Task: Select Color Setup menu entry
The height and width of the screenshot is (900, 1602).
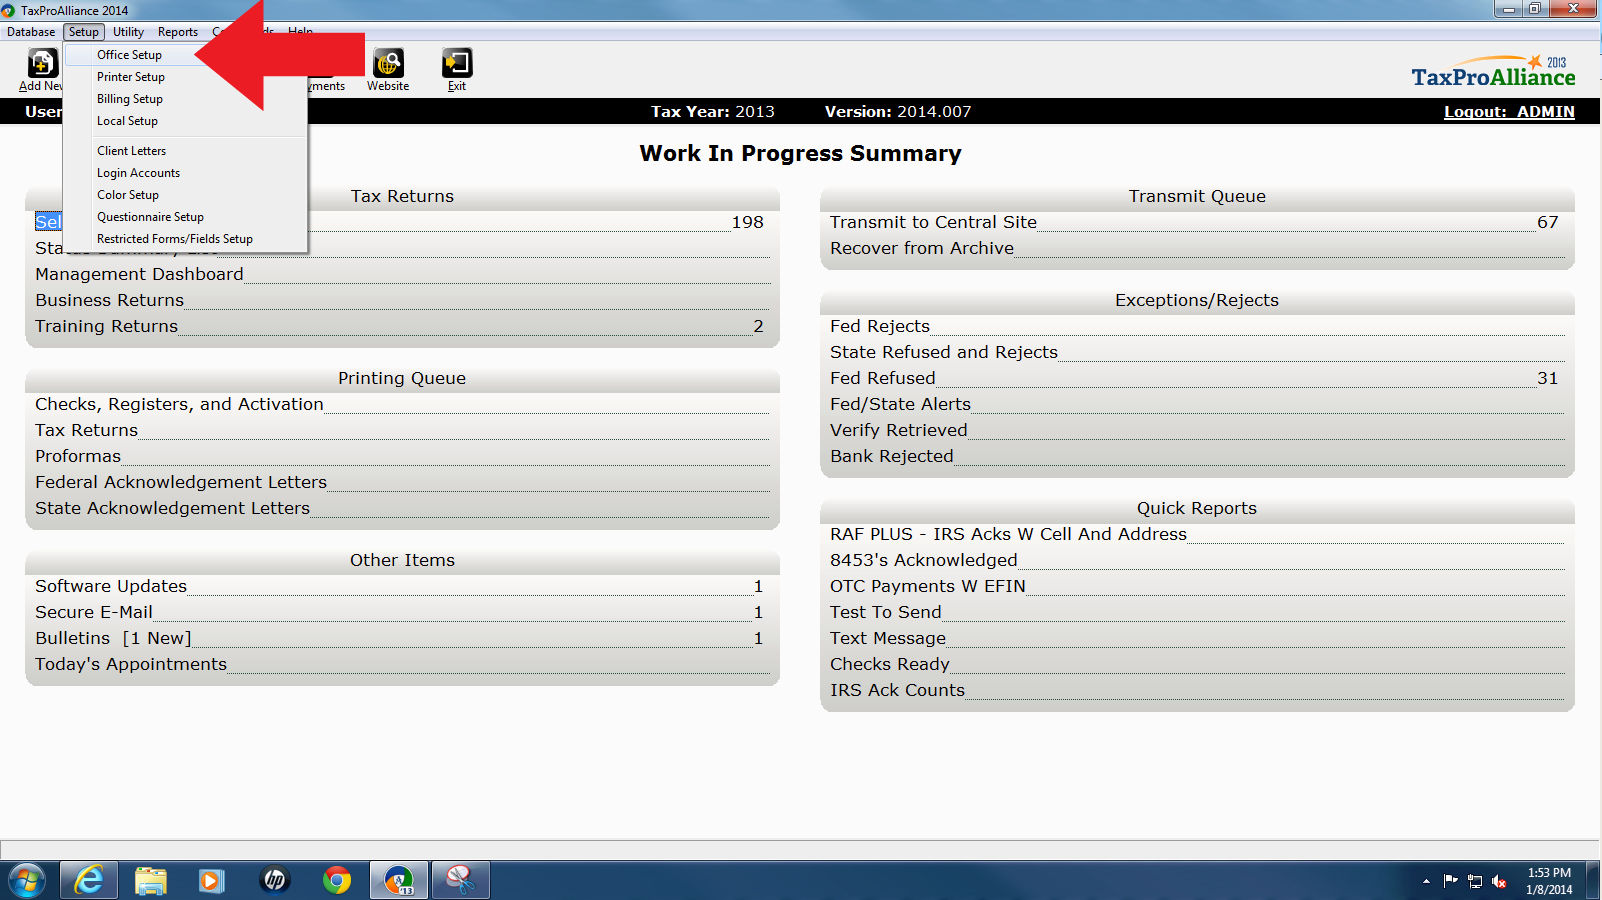Action: click(x=185, y=195)
